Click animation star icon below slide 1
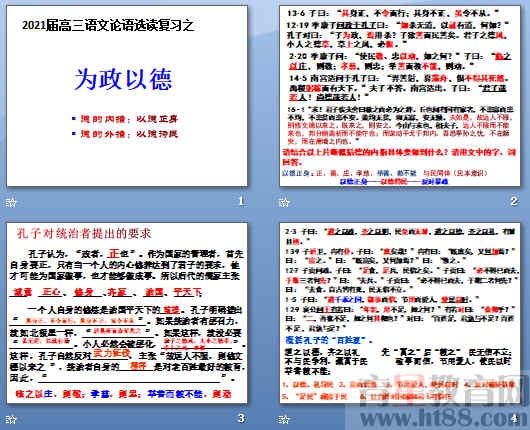 [x=11, y=202]
